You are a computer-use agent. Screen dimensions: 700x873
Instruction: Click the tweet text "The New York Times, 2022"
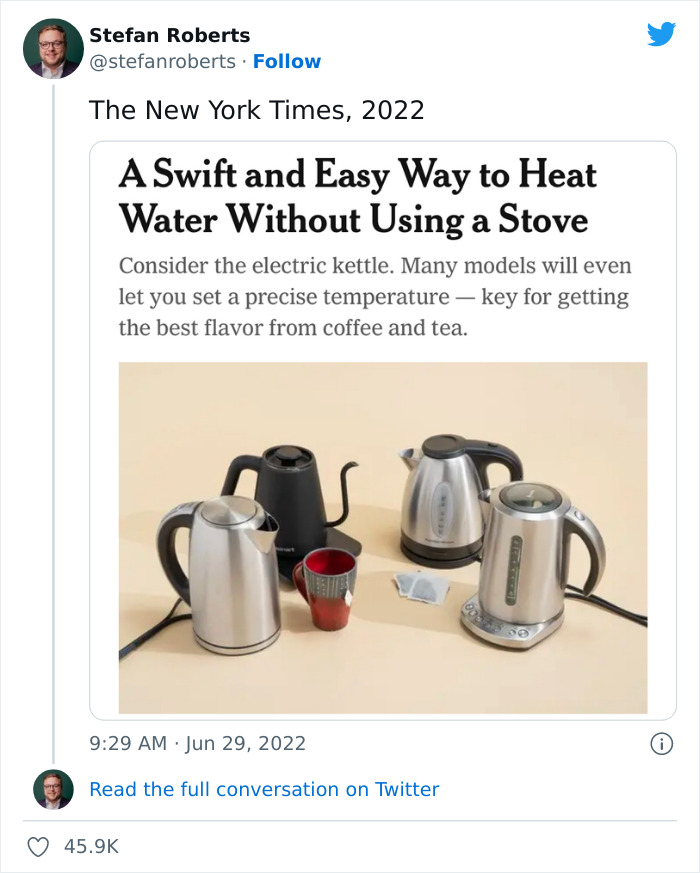pos(257,110)
